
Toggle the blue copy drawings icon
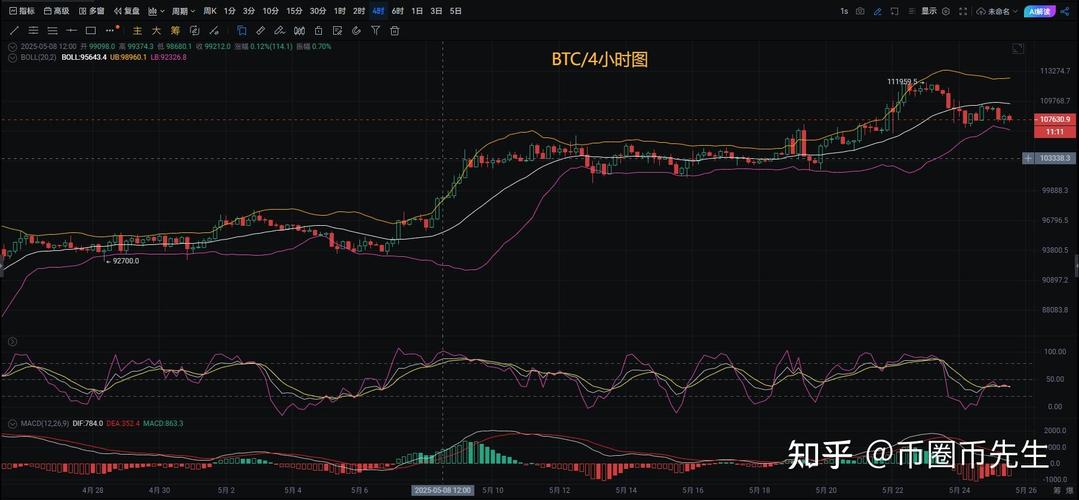tap(242, 31)
